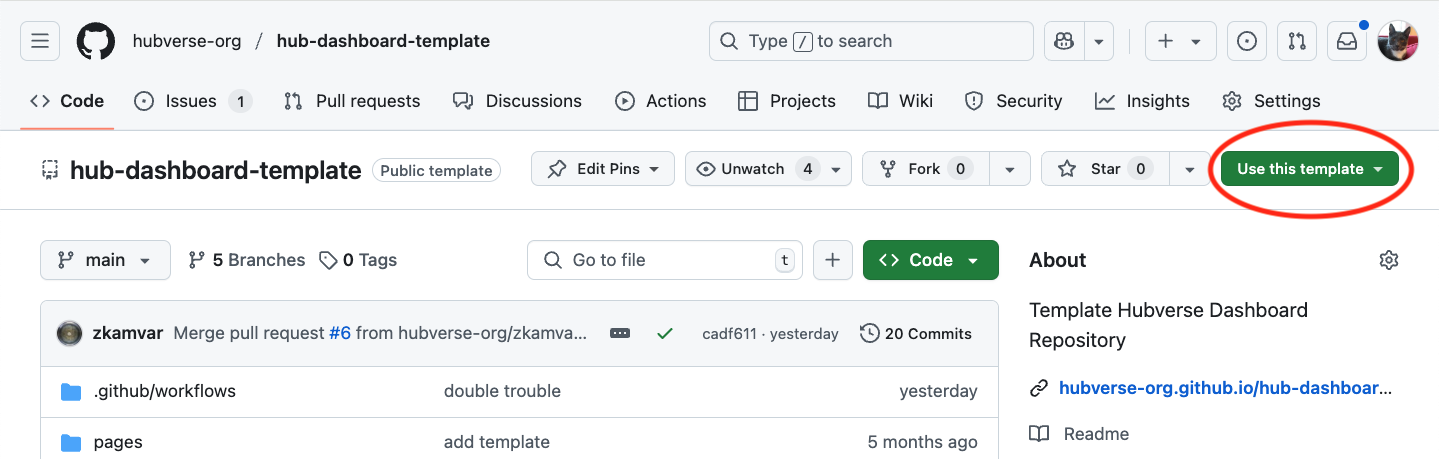1439x459 pixels.
Task: Click the green commit status checkmark
Action: tap(664, 333)
